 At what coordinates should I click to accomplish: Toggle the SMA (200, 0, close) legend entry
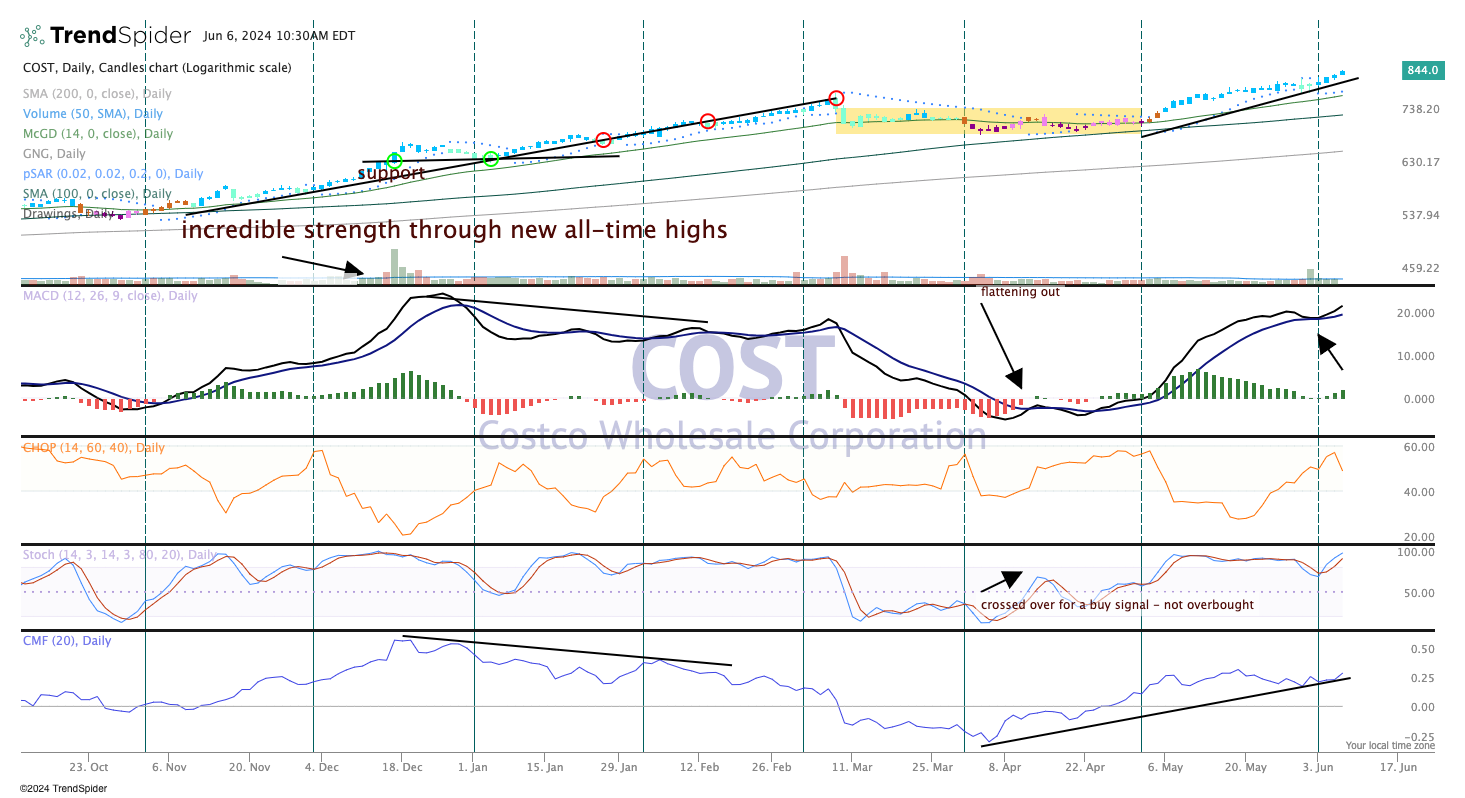(96, 93)
